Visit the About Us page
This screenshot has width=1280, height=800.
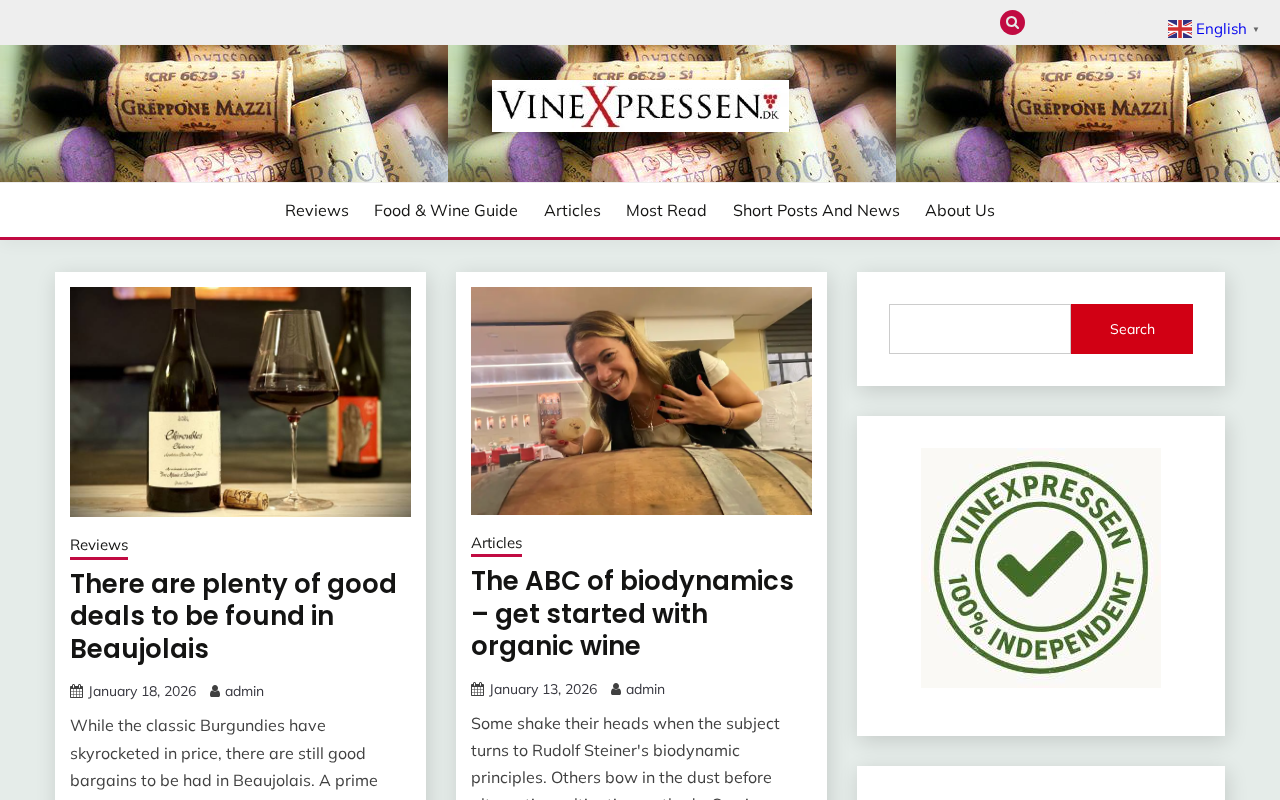click(960, 210)
